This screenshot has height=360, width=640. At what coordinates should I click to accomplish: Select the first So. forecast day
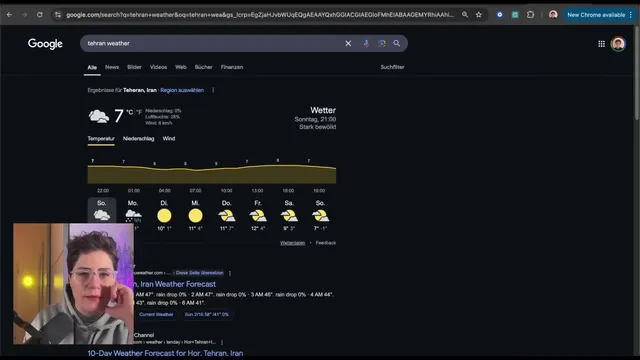tap(102, 211)
